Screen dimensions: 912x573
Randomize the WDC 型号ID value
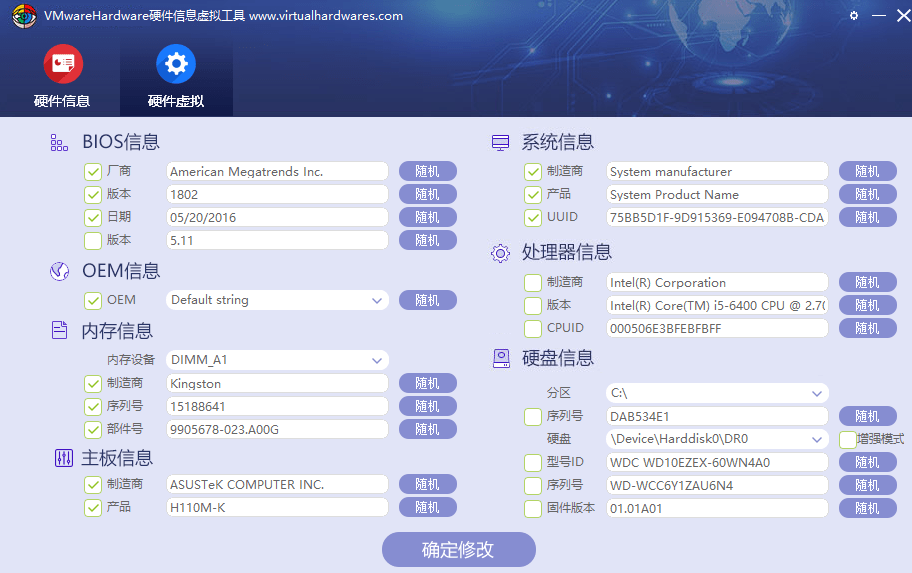pos(867,462)
